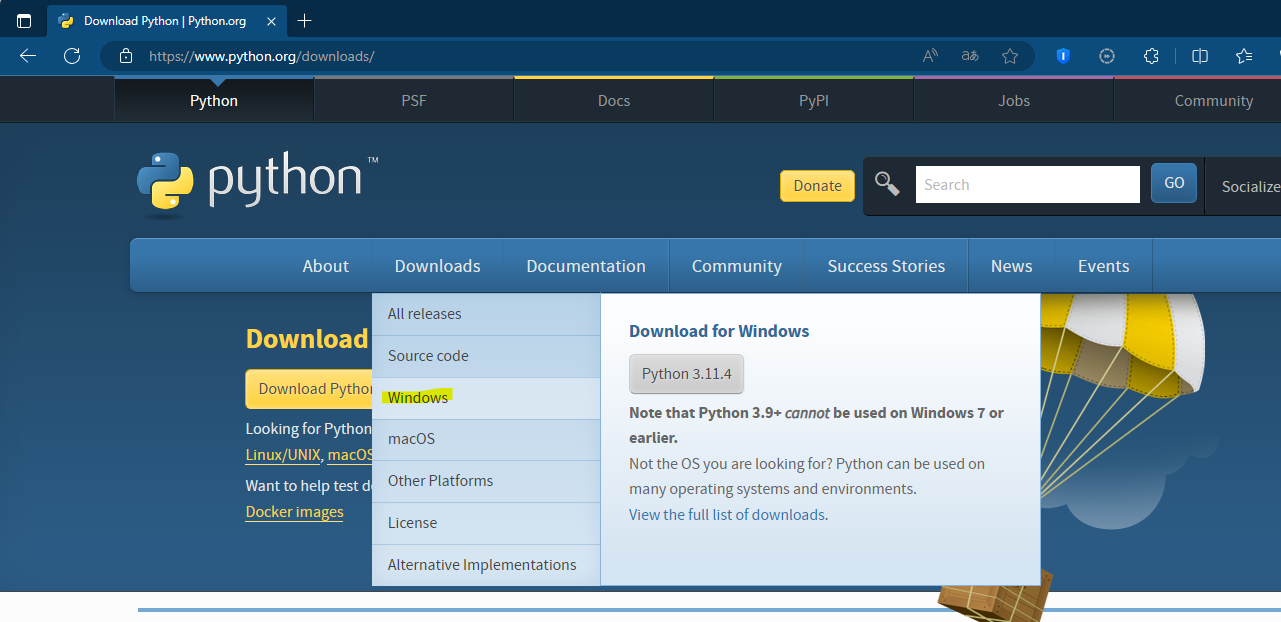Choose Source code in Downloads menu
The width and height of the screenshot is (1281, 622).
[486, 356]
